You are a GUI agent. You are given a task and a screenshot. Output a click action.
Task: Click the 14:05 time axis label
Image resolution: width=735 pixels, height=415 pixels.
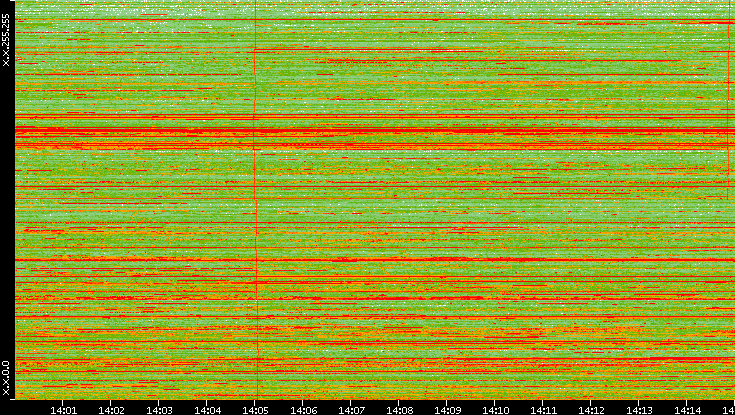[x=255, y=410]
